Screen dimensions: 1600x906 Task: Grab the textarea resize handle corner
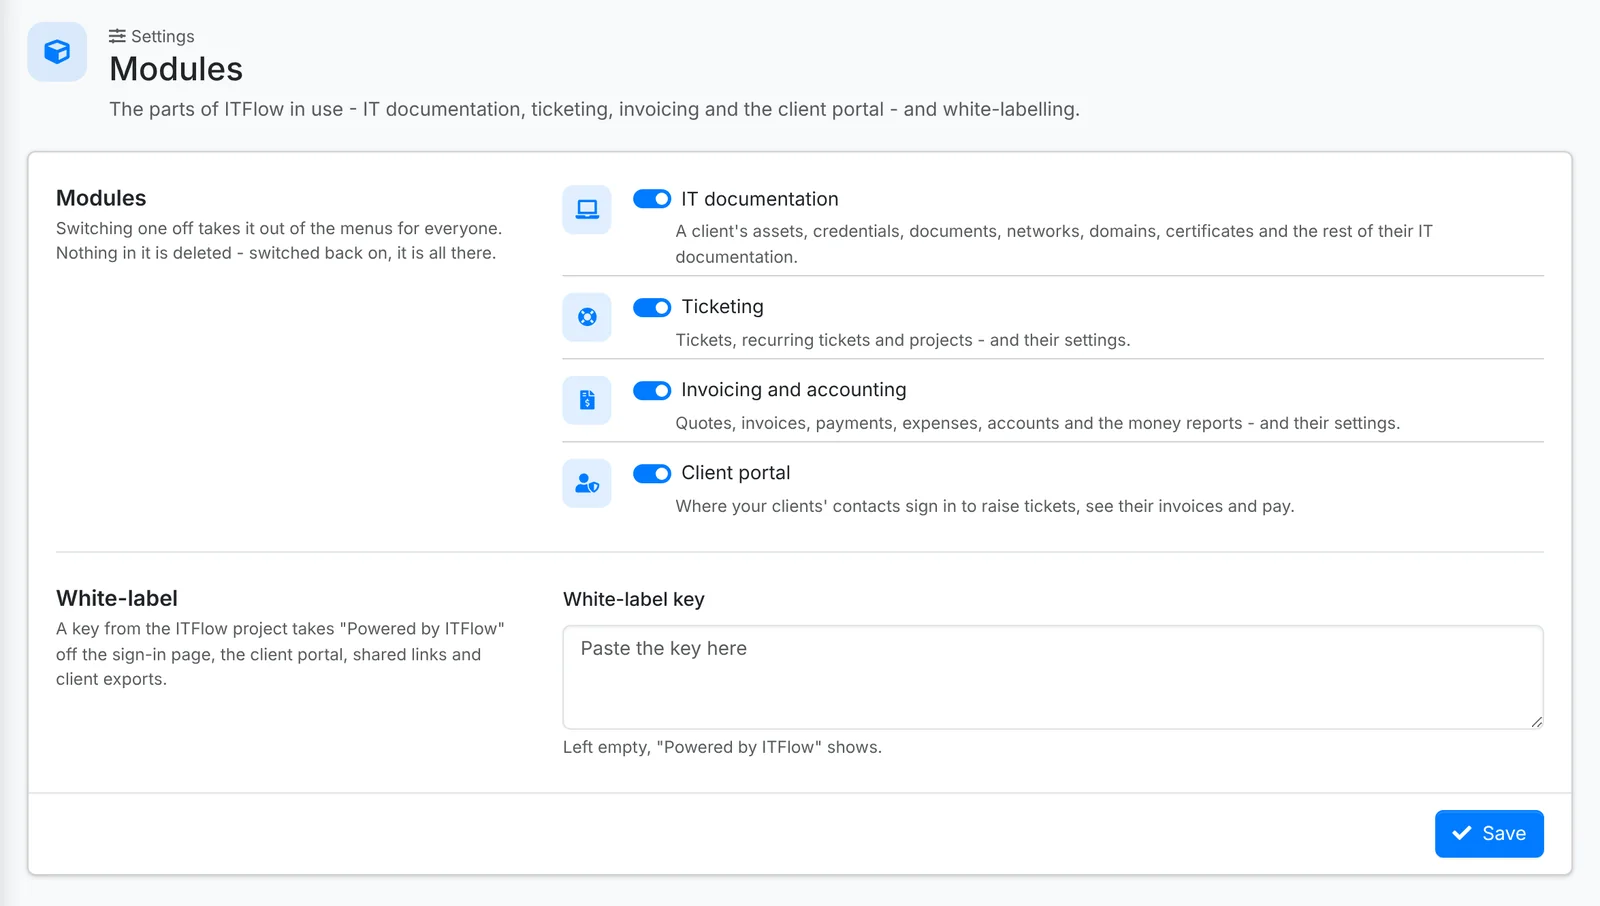1536,722
